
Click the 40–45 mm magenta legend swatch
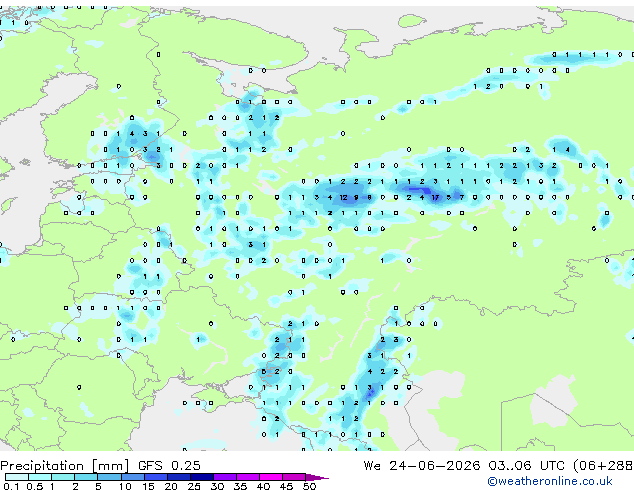[x=271, y=477]
